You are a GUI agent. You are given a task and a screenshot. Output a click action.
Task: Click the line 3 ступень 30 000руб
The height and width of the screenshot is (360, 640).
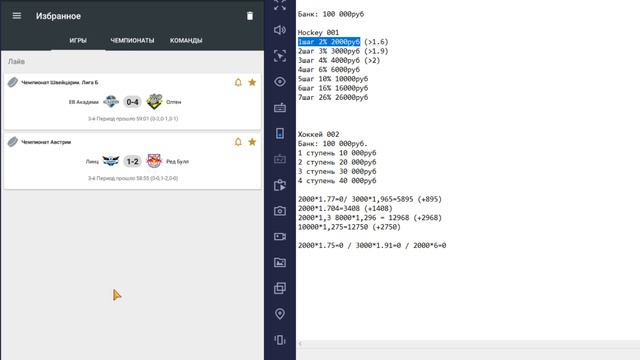tap(337, 171)
